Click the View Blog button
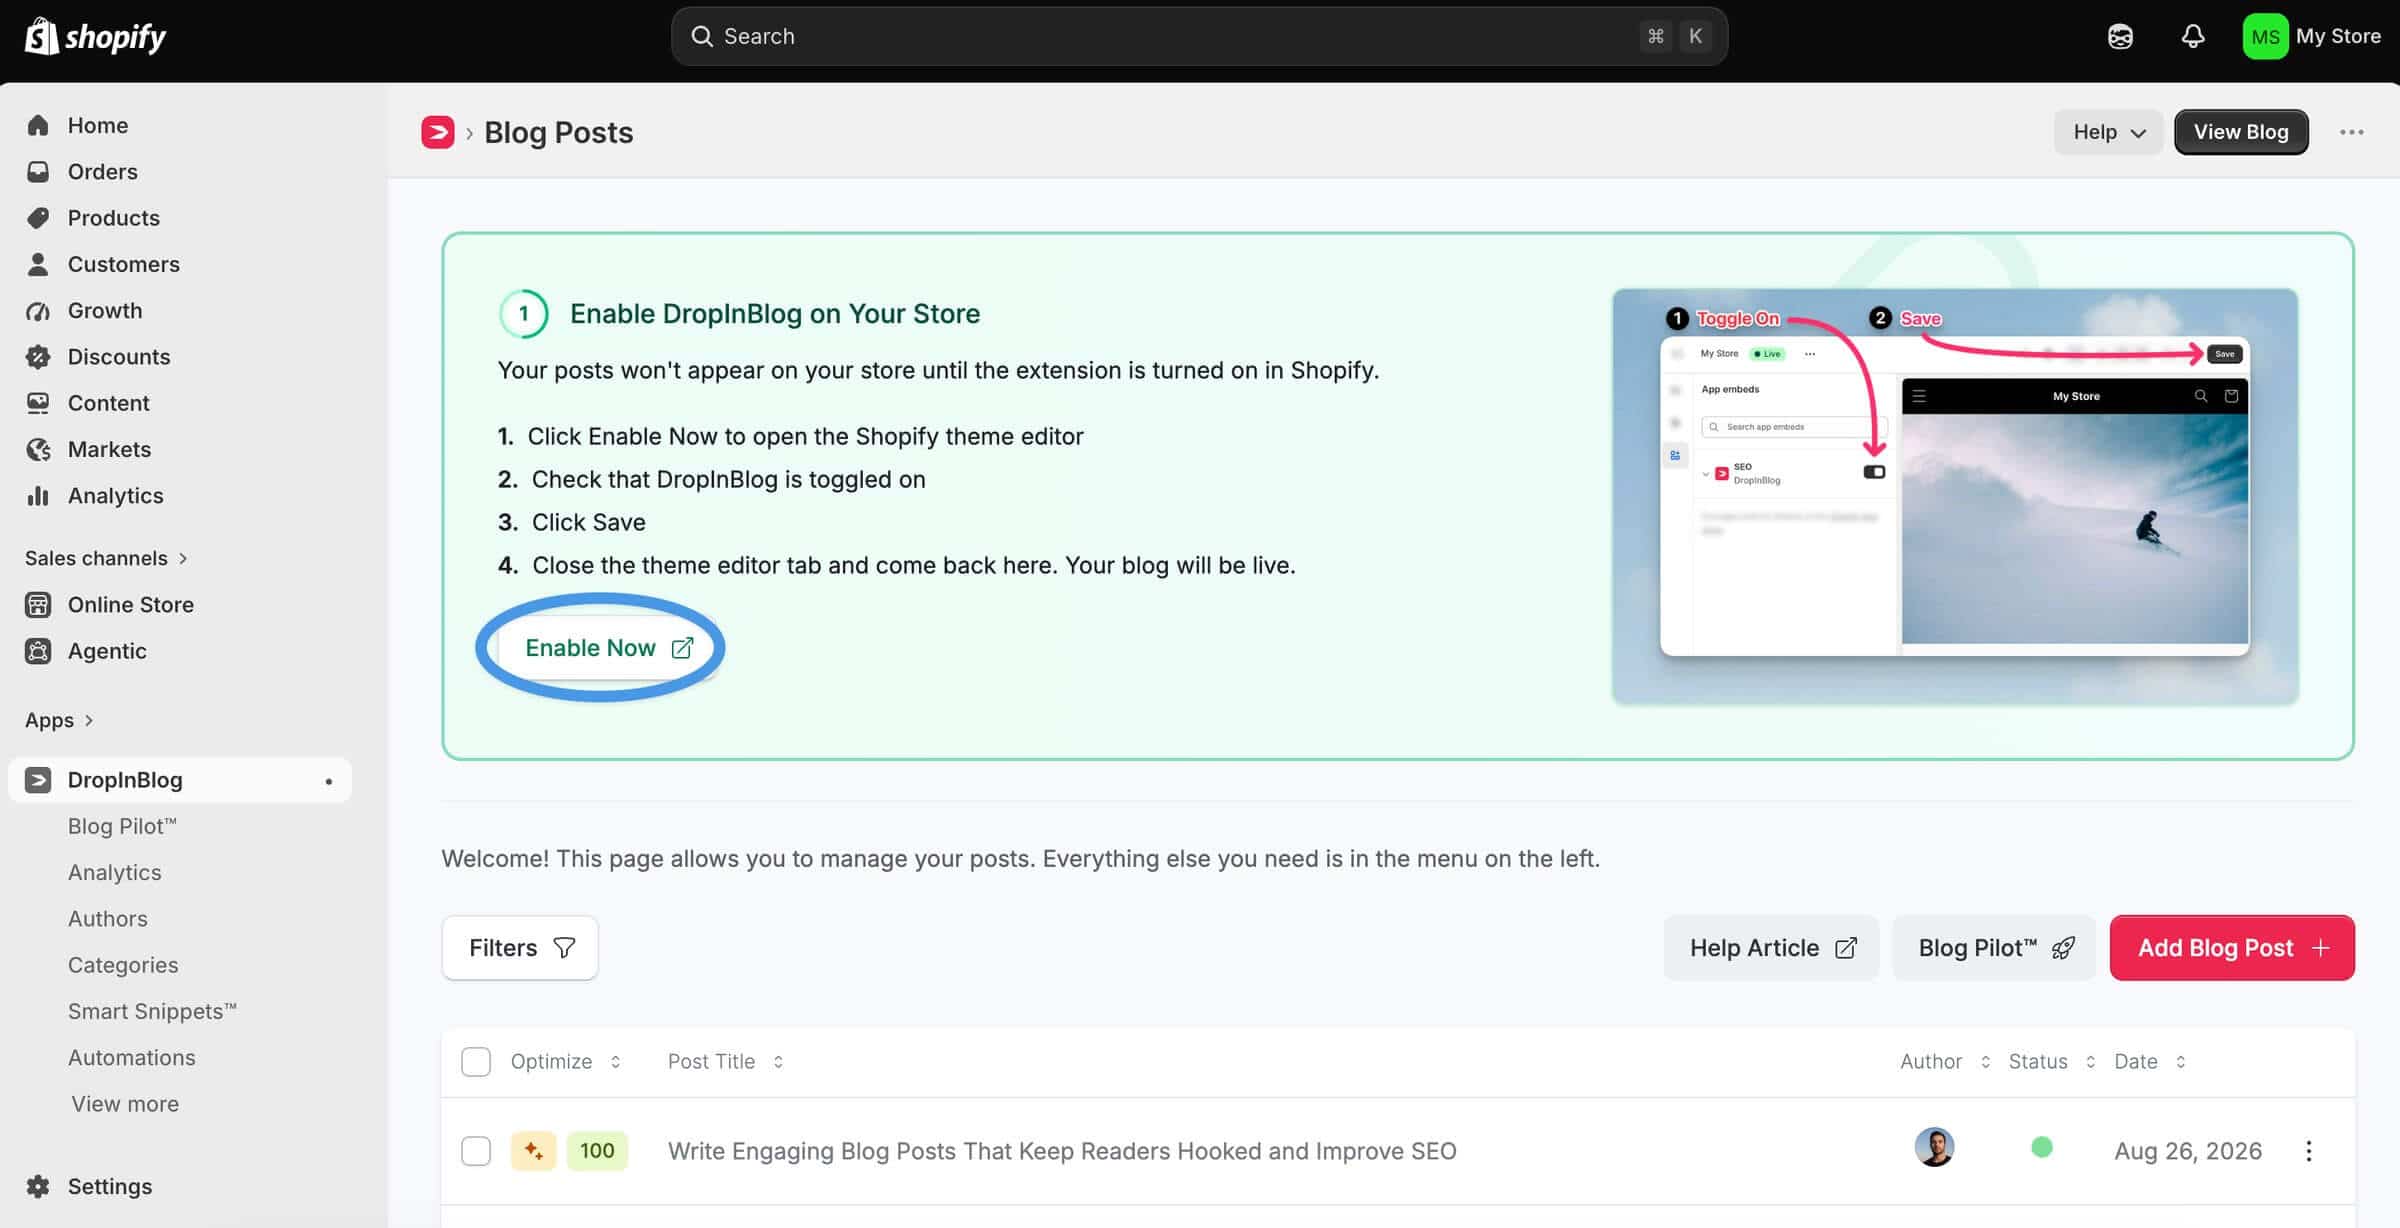This screenshot has width=2400, height=1228. pos(2241,132)
